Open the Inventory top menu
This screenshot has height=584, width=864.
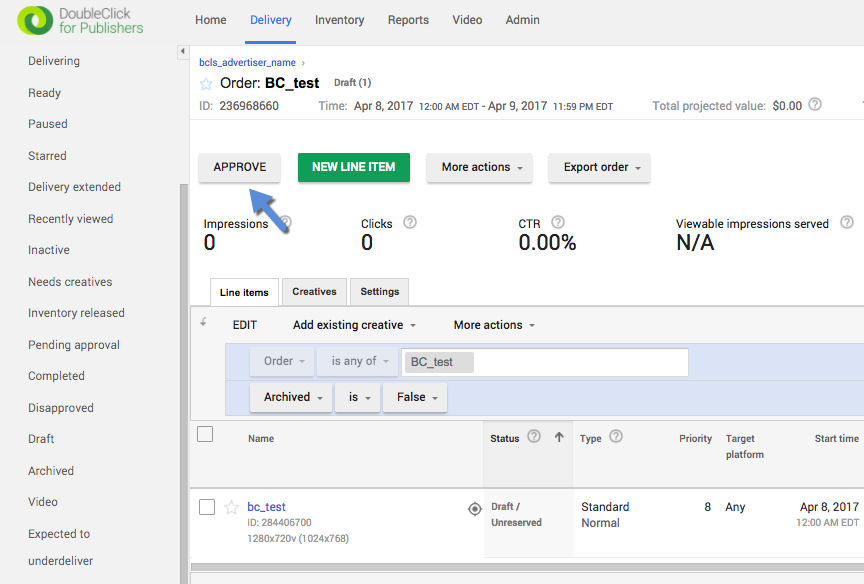coord(339,20)
